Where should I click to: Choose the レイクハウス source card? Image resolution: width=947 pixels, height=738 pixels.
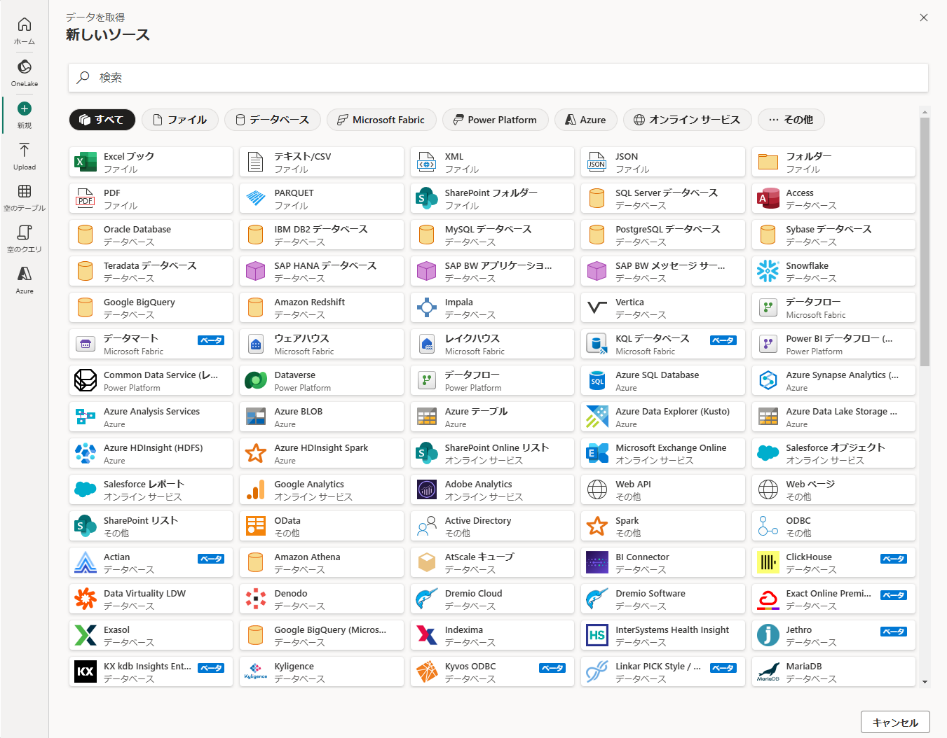pos(492,344)
